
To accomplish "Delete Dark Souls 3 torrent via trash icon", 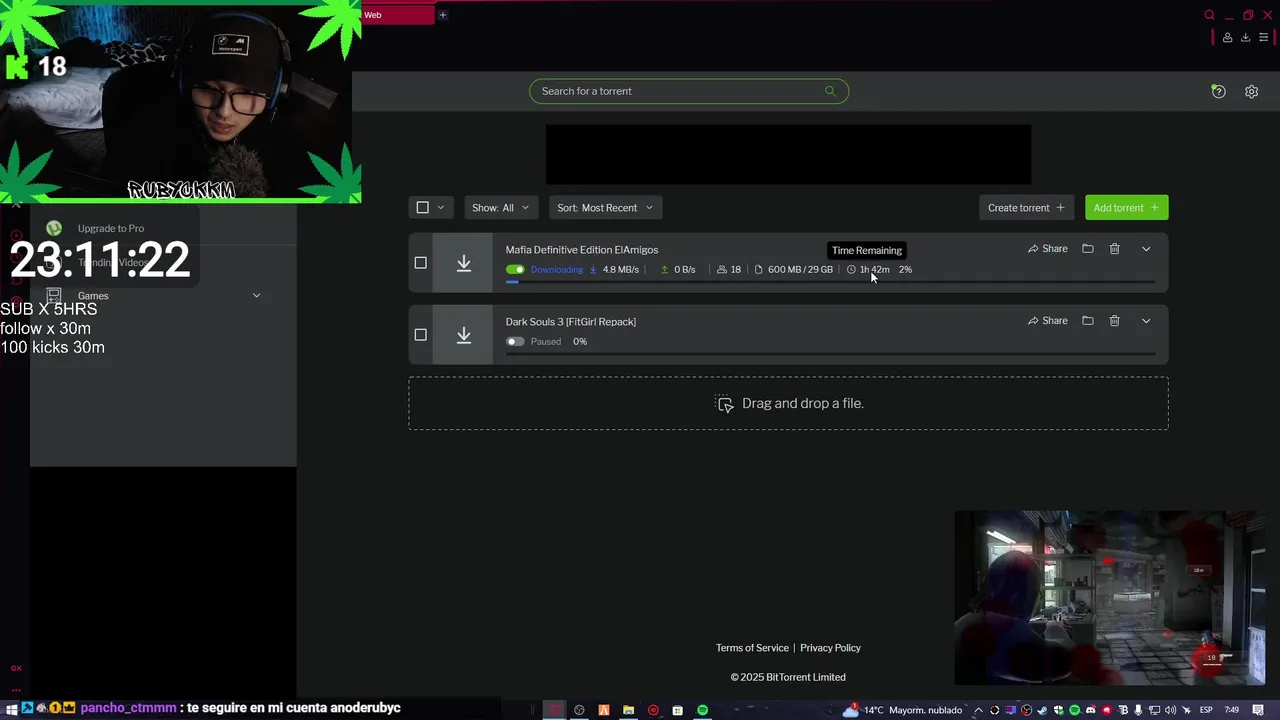I will click(x=1114, y=321).
